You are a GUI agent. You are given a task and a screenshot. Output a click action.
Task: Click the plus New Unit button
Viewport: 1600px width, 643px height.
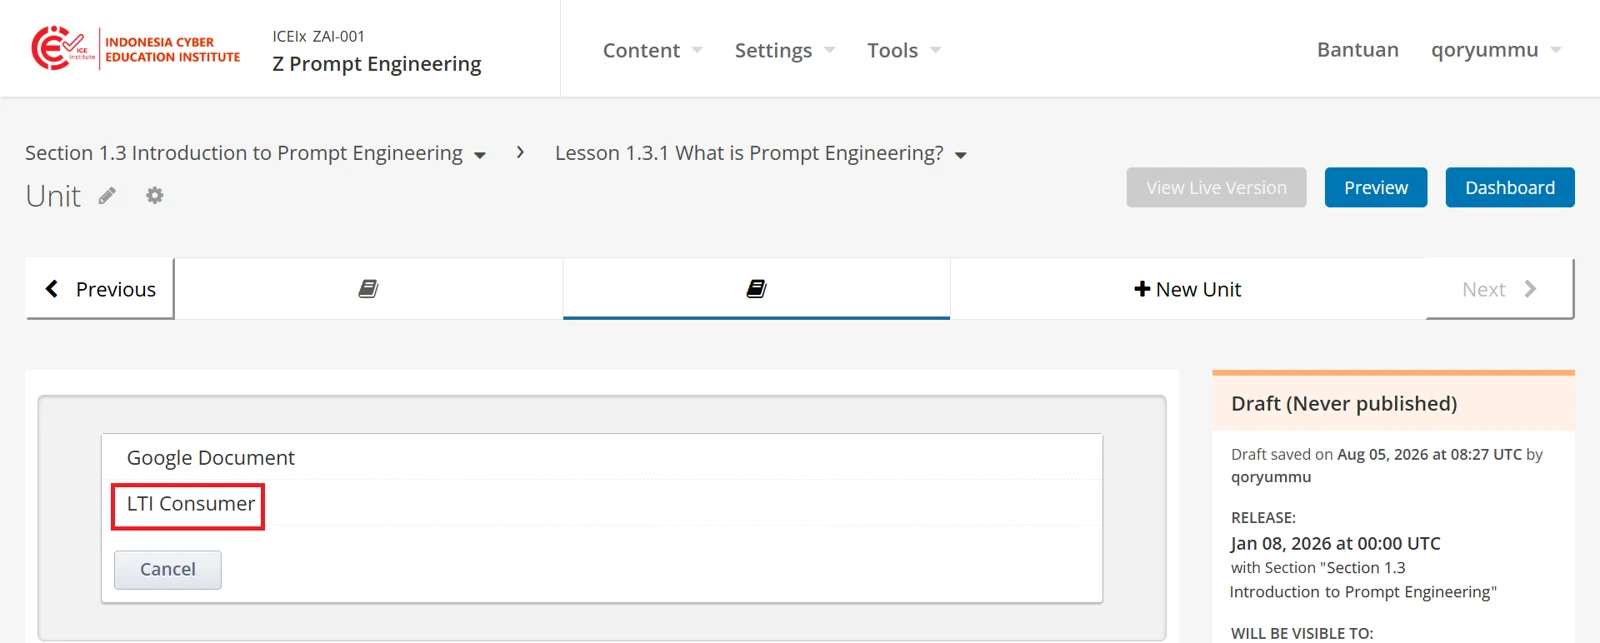click(1187, 289)
